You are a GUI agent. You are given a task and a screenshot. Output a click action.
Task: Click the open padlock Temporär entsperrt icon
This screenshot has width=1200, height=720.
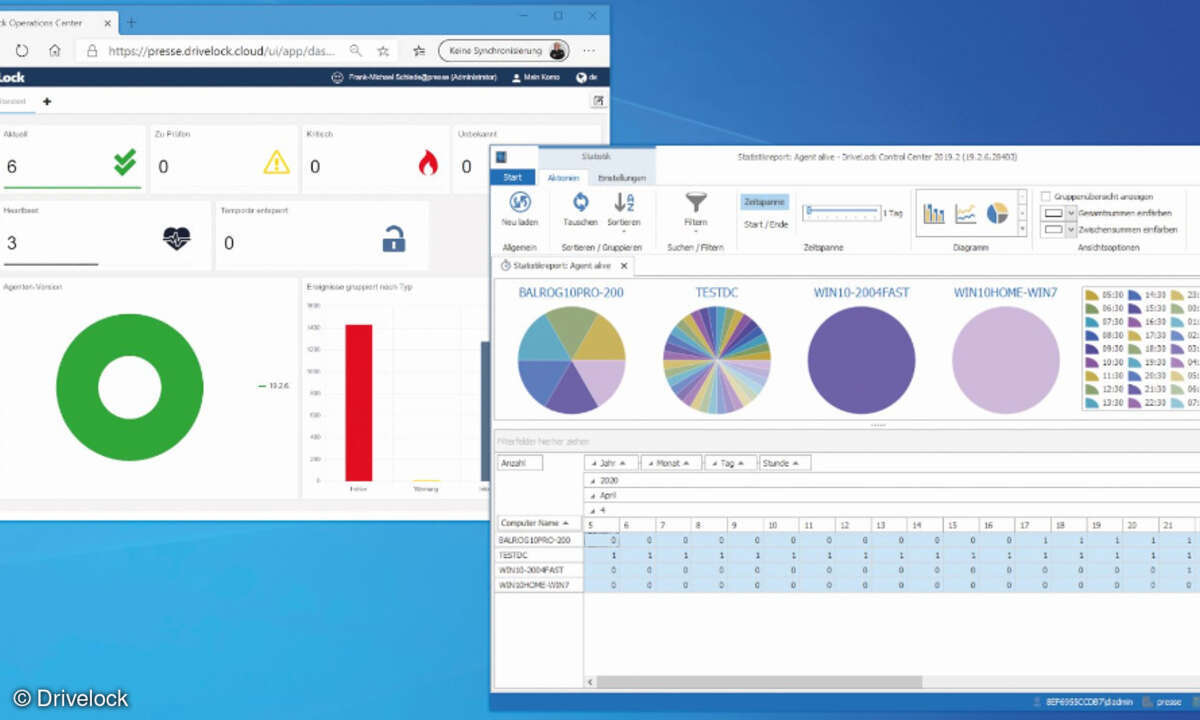coord(394,239)
